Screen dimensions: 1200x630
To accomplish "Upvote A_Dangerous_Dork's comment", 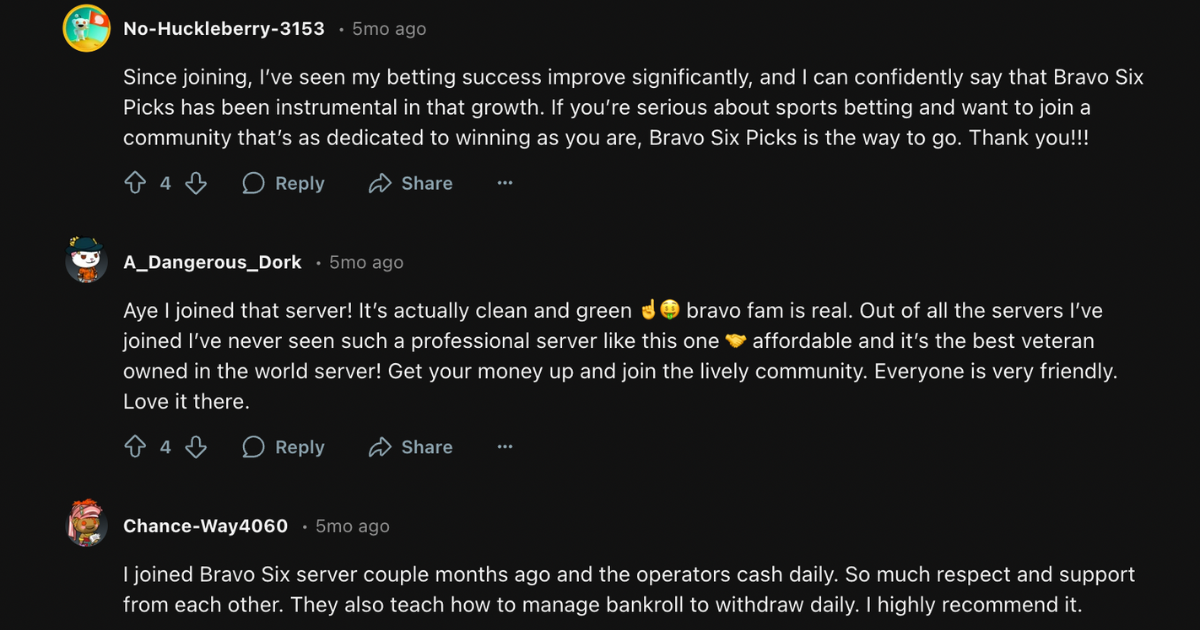I will pos(136,447).
